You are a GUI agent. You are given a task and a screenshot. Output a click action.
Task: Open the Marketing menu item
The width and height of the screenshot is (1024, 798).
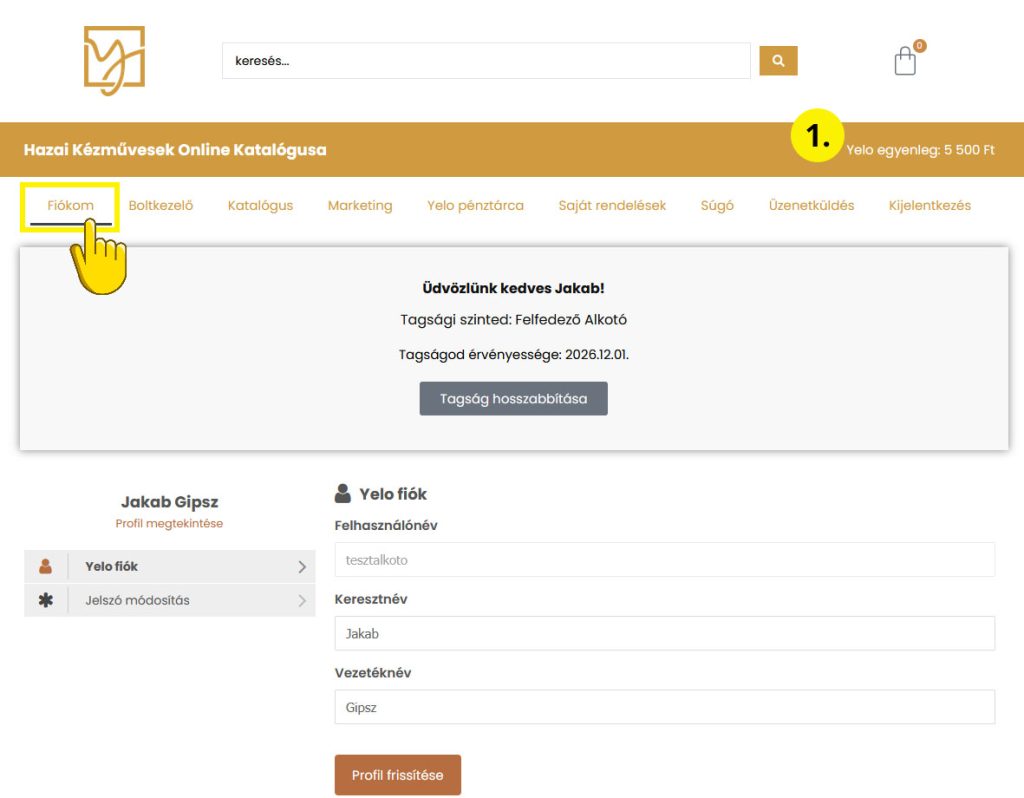pos(360,206)
